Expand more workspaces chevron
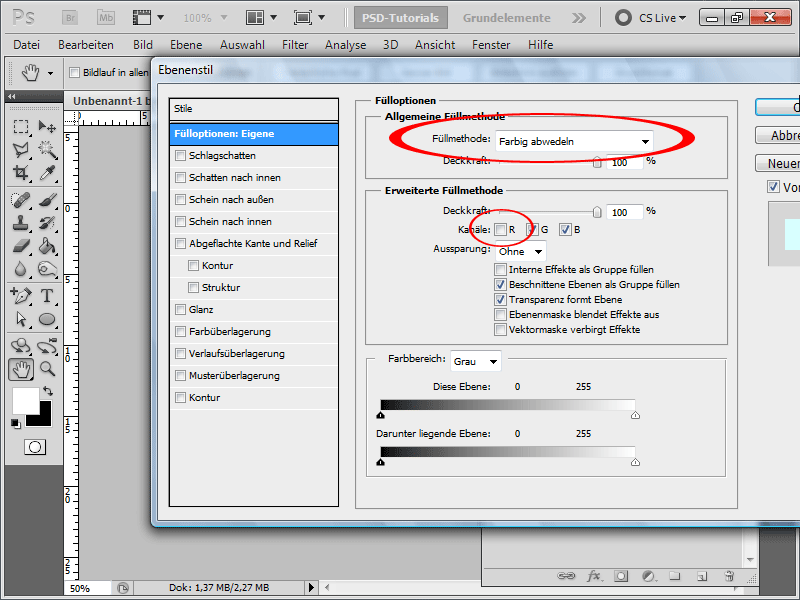The image size is (800, 600). coord(579,18)
